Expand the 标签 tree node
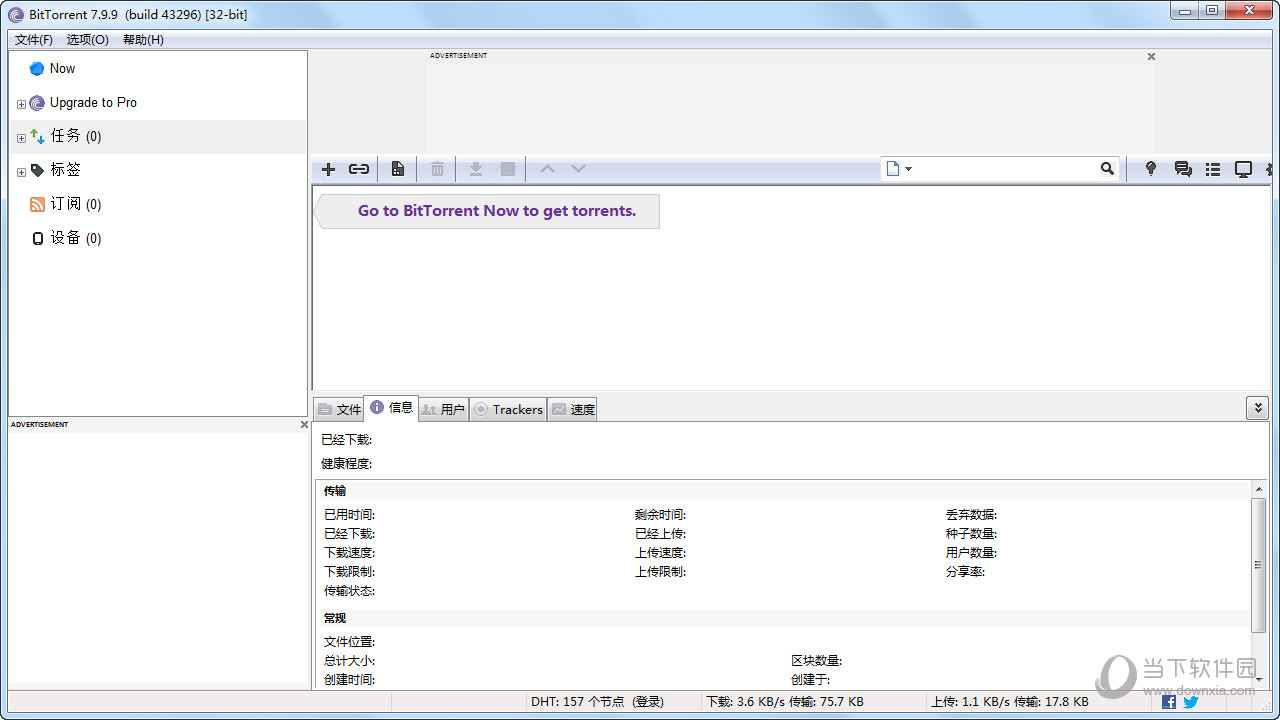 click(x=21, y=172)
